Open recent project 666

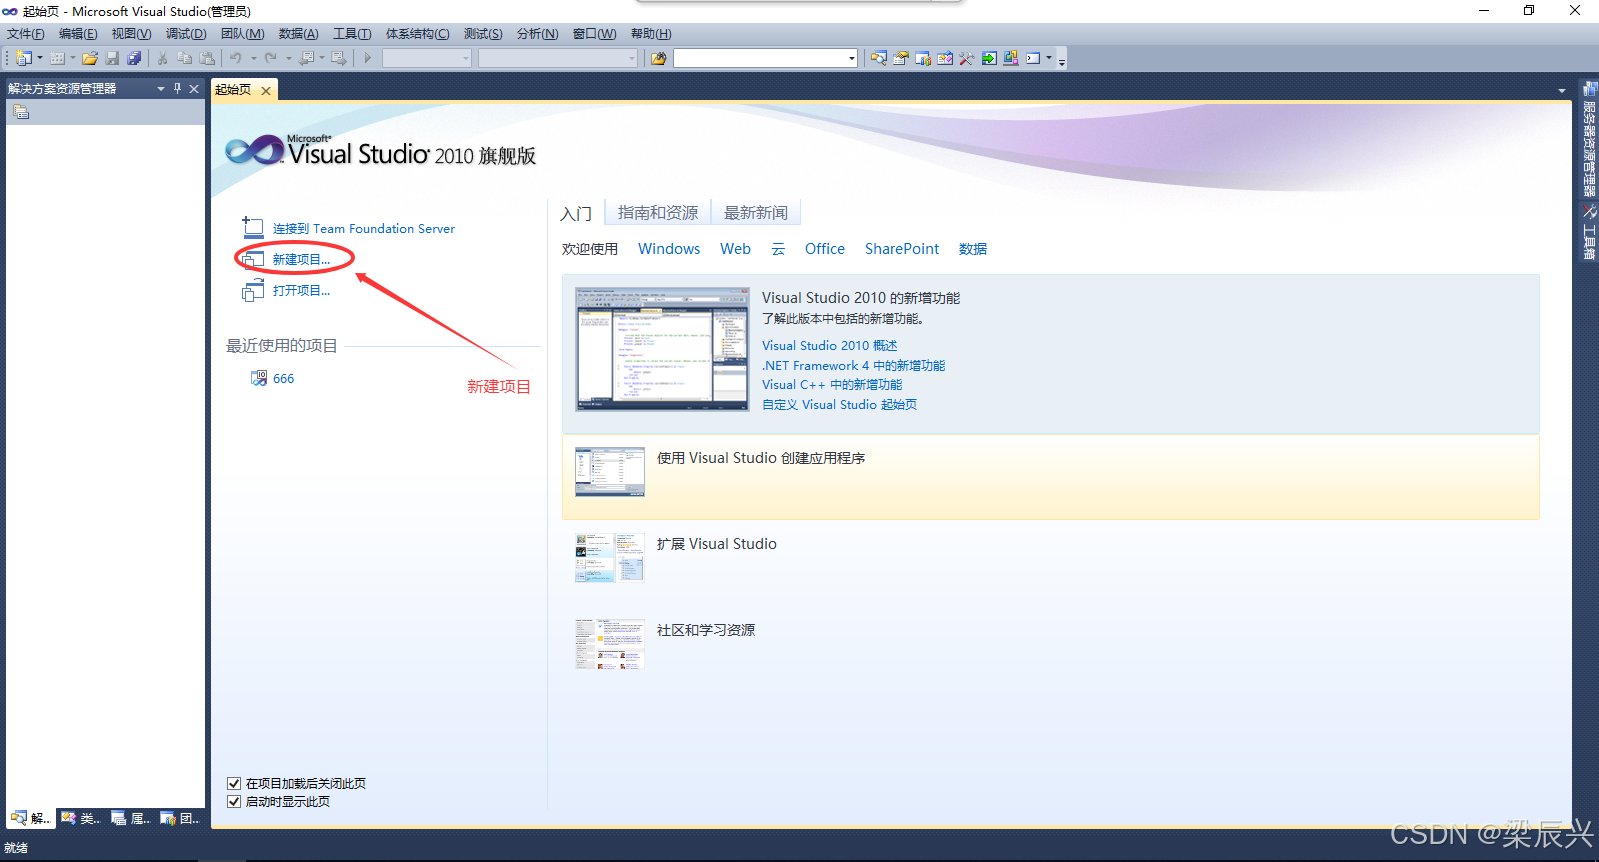(x=283, y=379)
